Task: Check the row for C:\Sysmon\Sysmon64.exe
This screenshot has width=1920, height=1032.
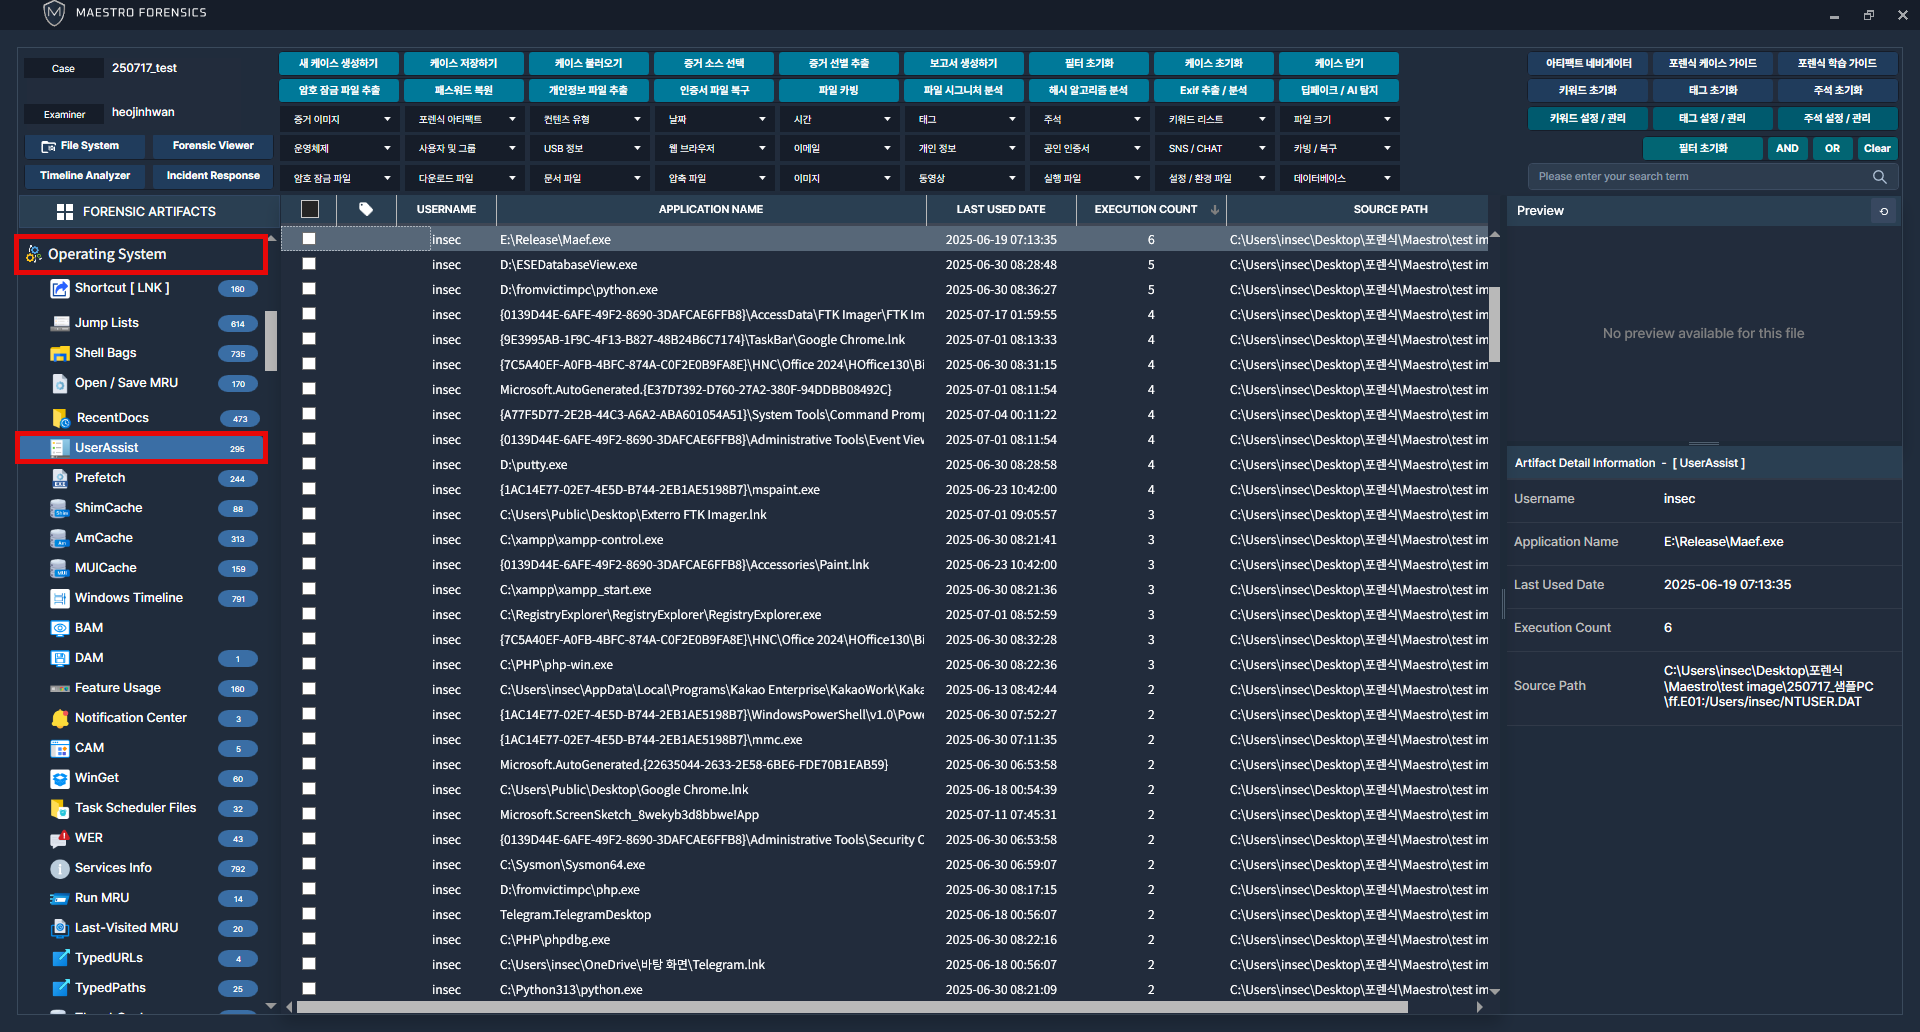Action: 309,864
